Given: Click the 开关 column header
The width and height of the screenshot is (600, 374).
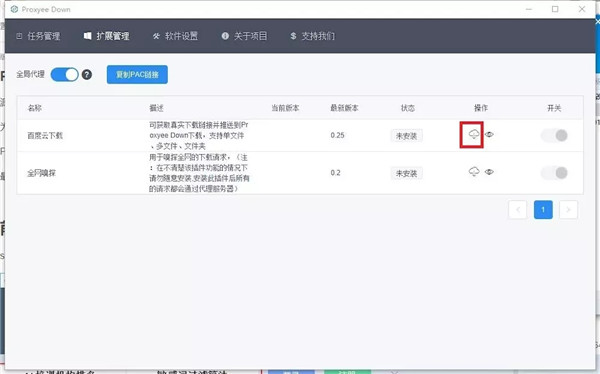Looking at the screenshot, I should pos(554,108).
